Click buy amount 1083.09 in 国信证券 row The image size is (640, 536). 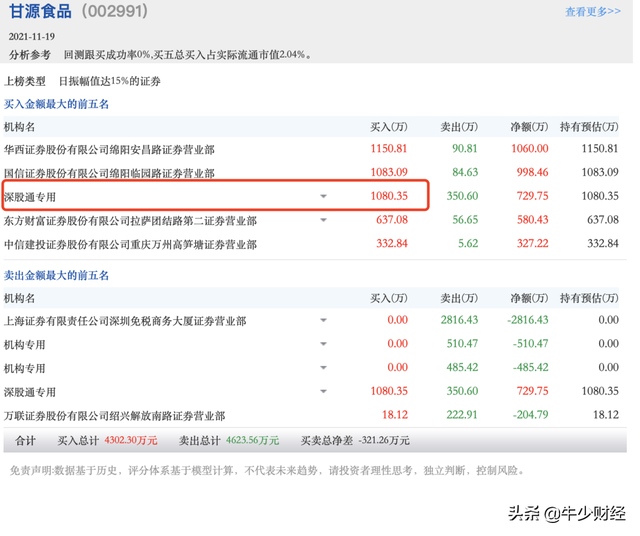389,172
